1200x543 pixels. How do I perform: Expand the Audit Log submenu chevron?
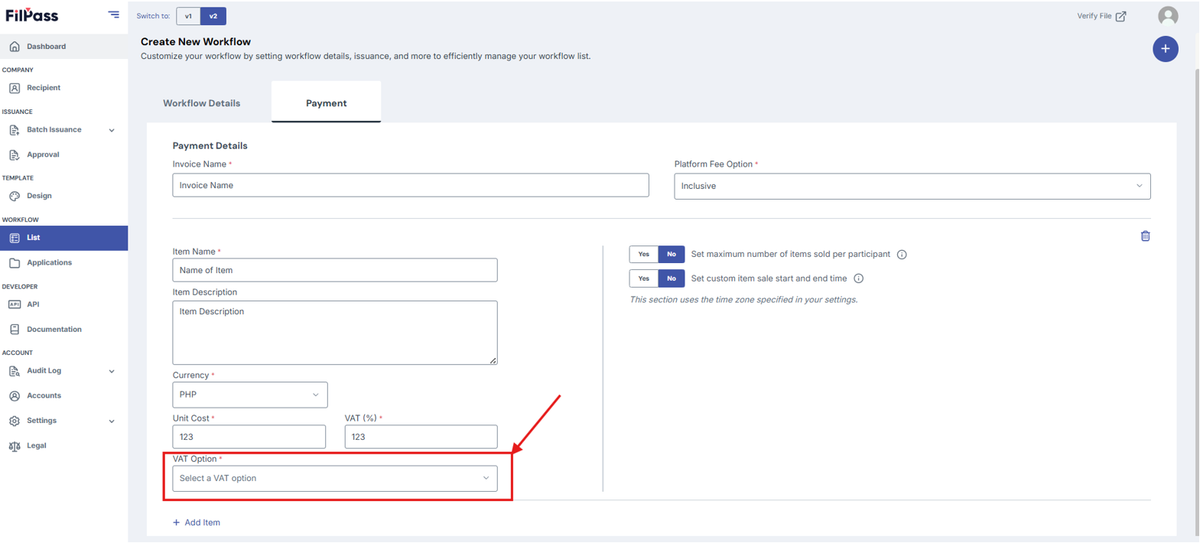pyautogui.click(x=111, y=371)
